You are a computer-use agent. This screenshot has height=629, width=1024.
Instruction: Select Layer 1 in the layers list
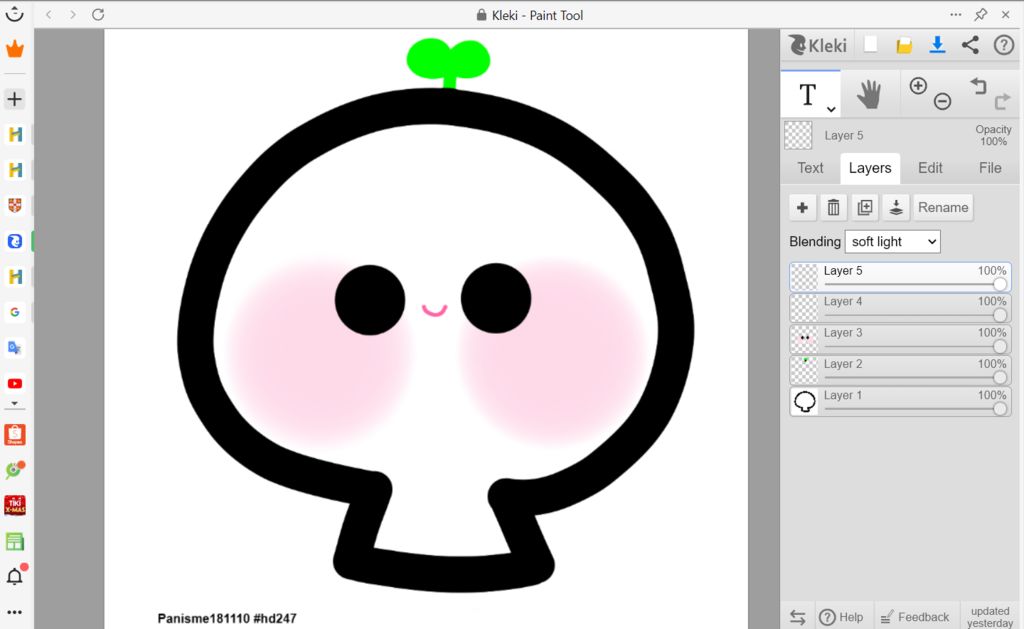pos(901,402)
